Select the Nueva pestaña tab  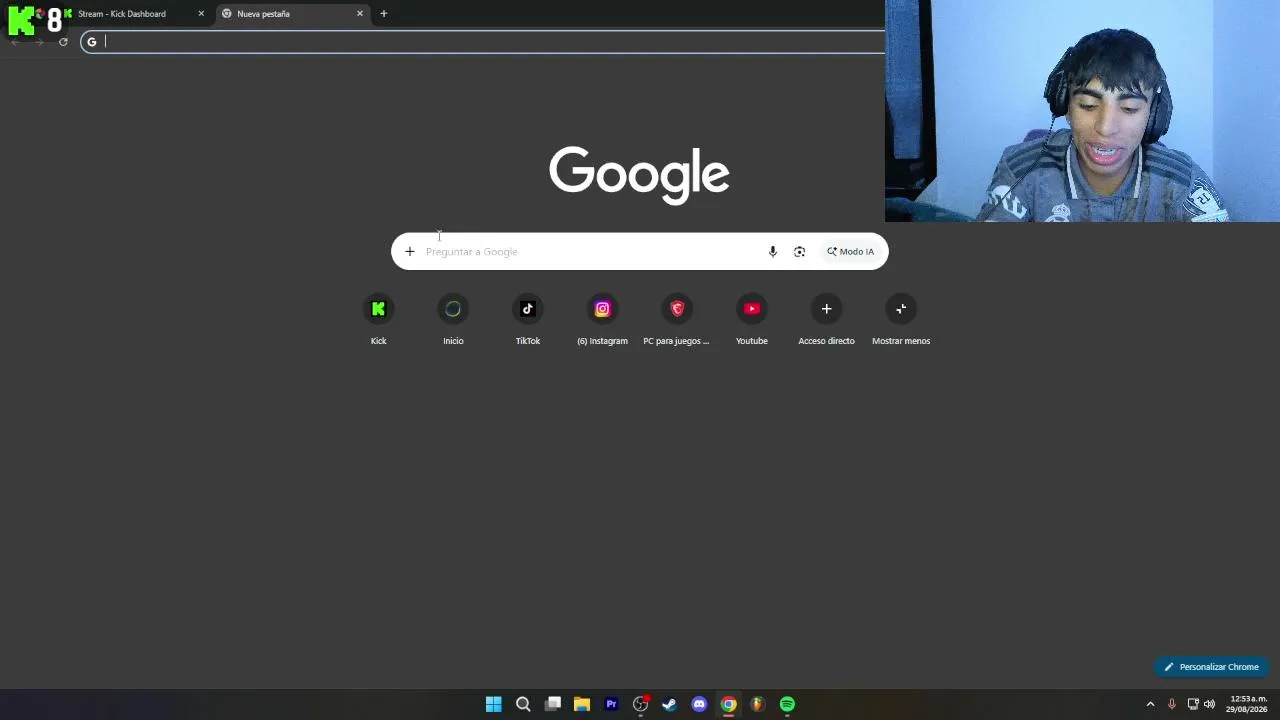click(290, 14)
